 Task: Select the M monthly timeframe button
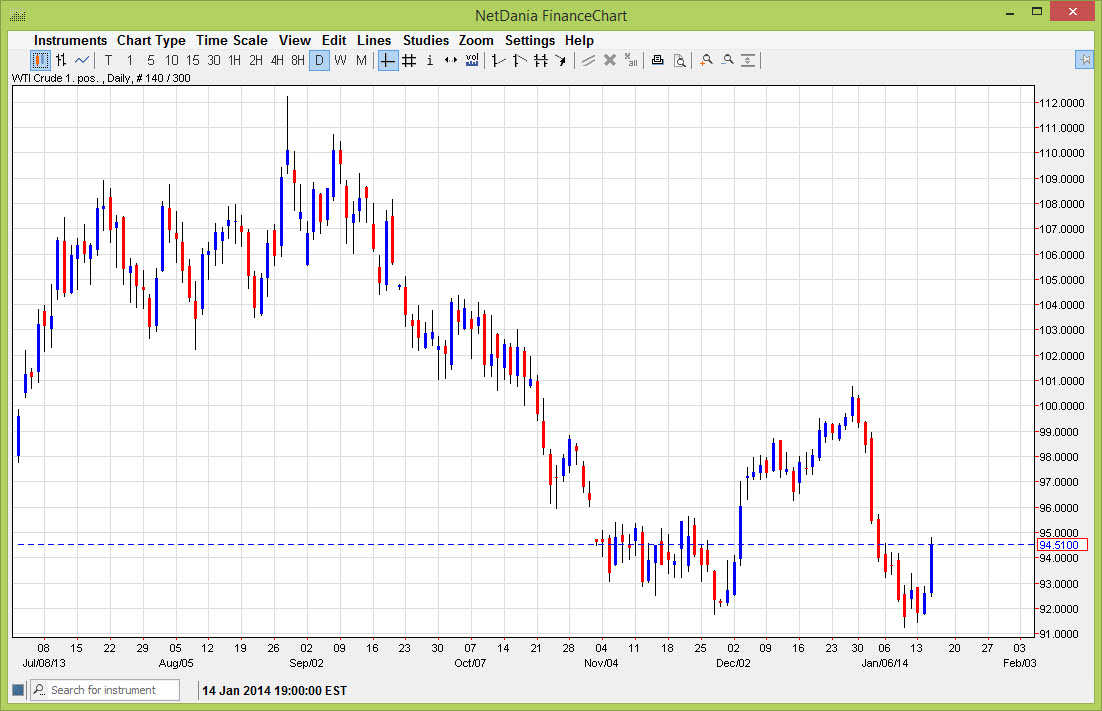(361, 60)
